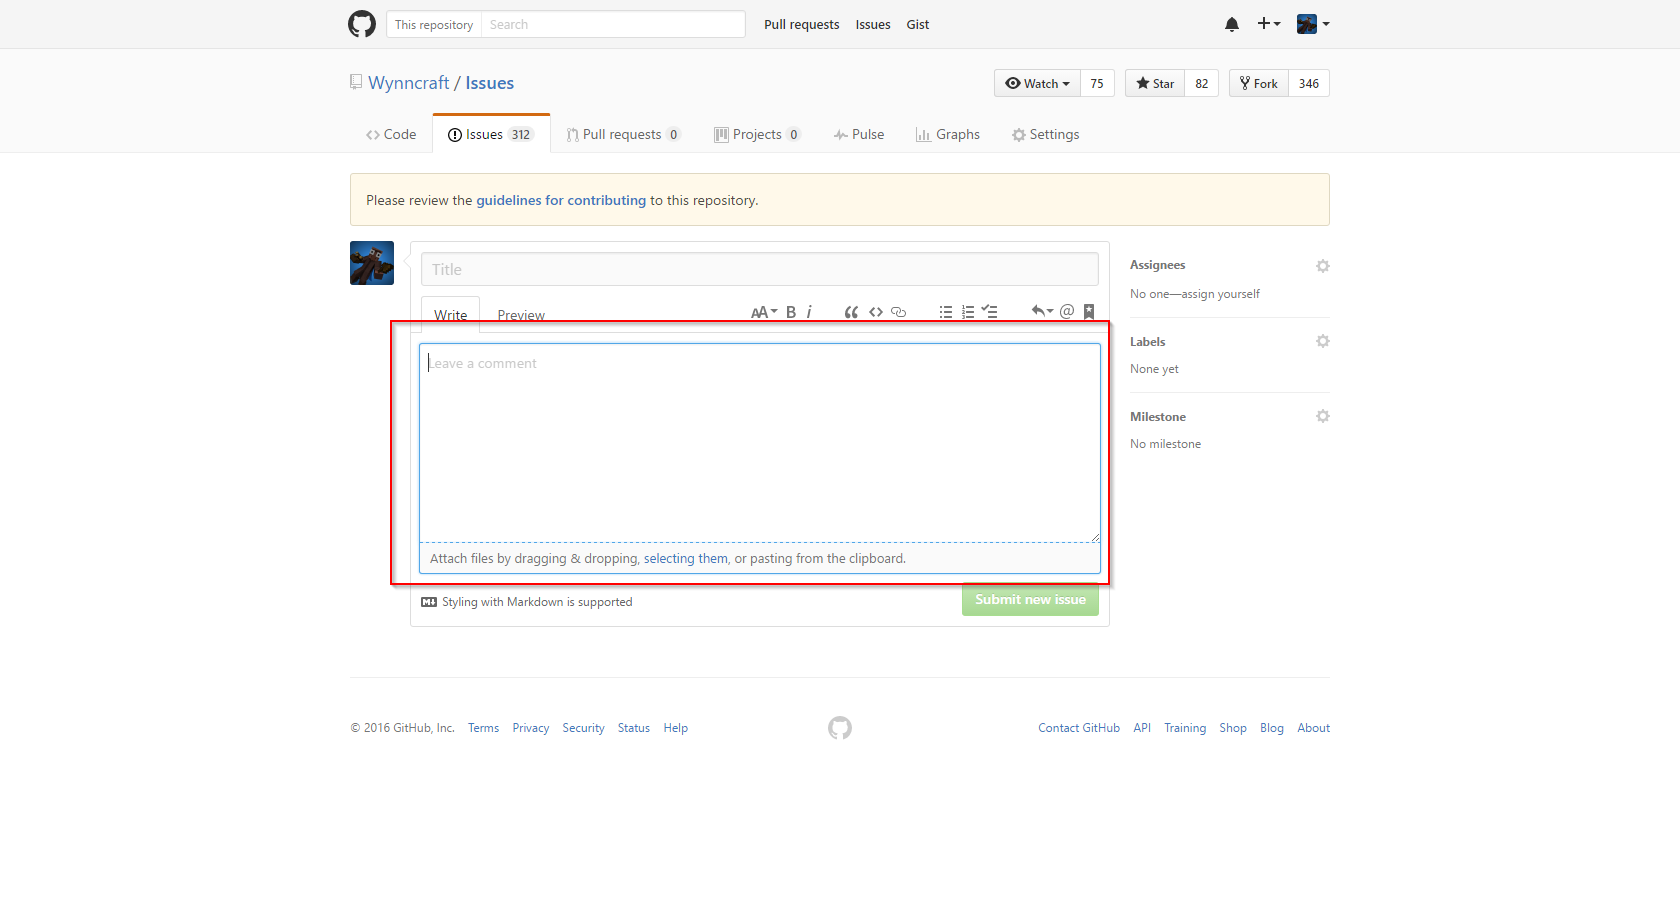The height and width of the screenshot is (920, 1680).
Task: Open the saved replies dropdown
Action: 1042,311
